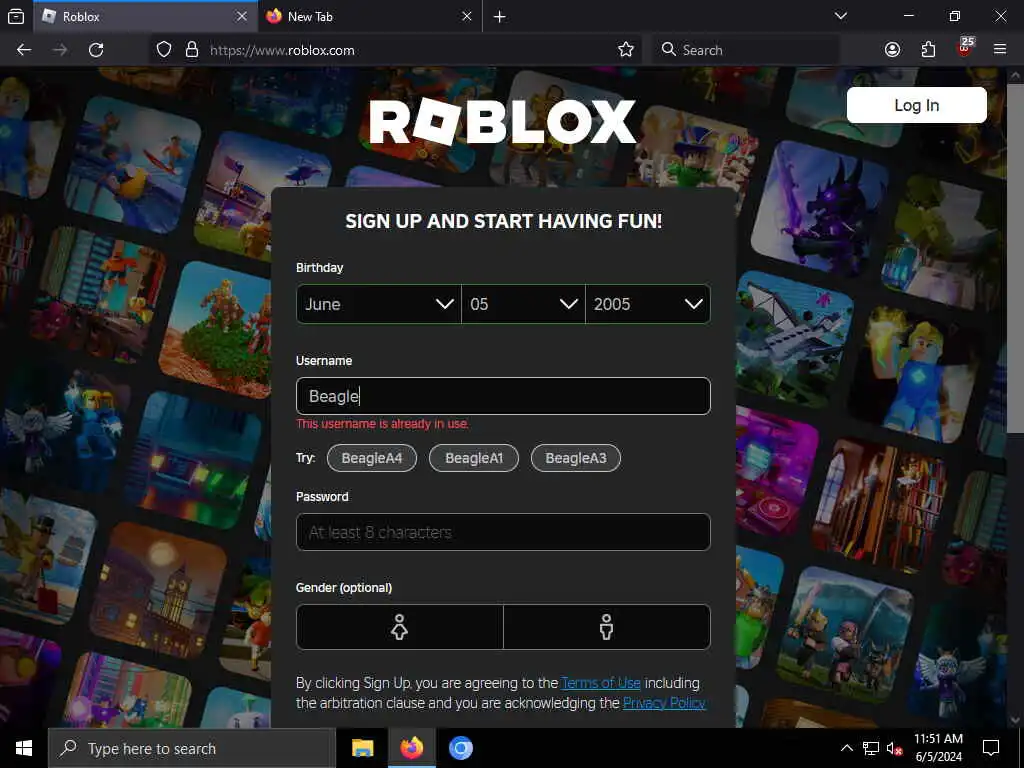Open the taskbar clock showing 11:51 AM
Screen dimensions: 1024x768
tap(938, 748)
